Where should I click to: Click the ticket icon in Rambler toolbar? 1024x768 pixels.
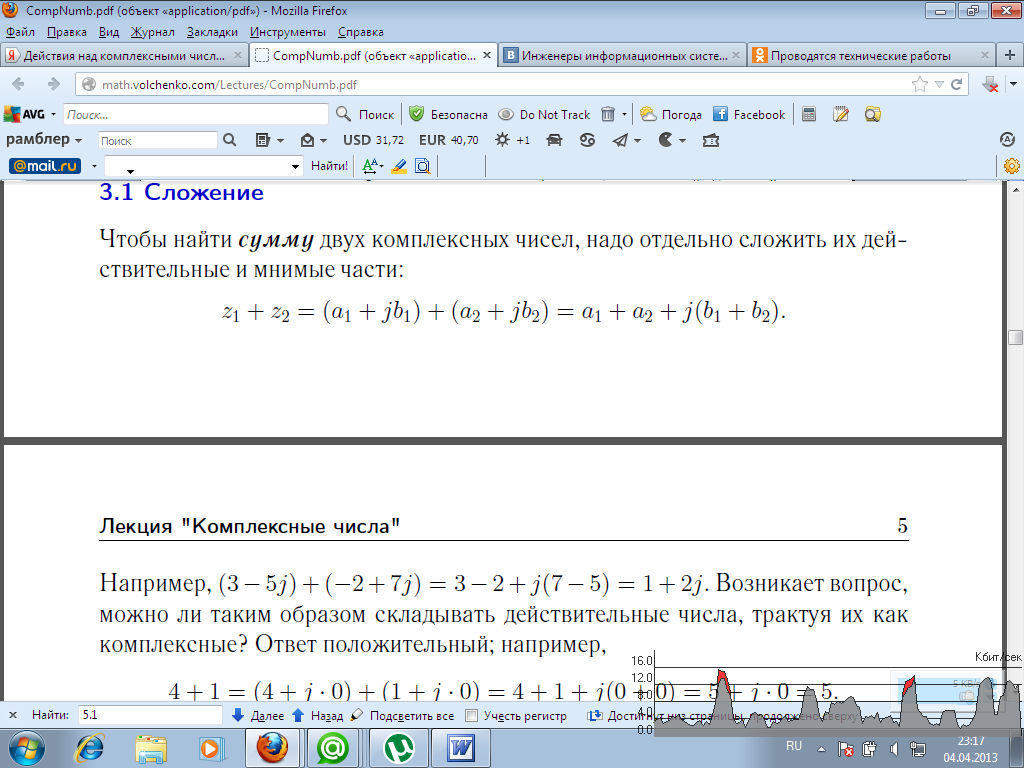click(711, 140)
